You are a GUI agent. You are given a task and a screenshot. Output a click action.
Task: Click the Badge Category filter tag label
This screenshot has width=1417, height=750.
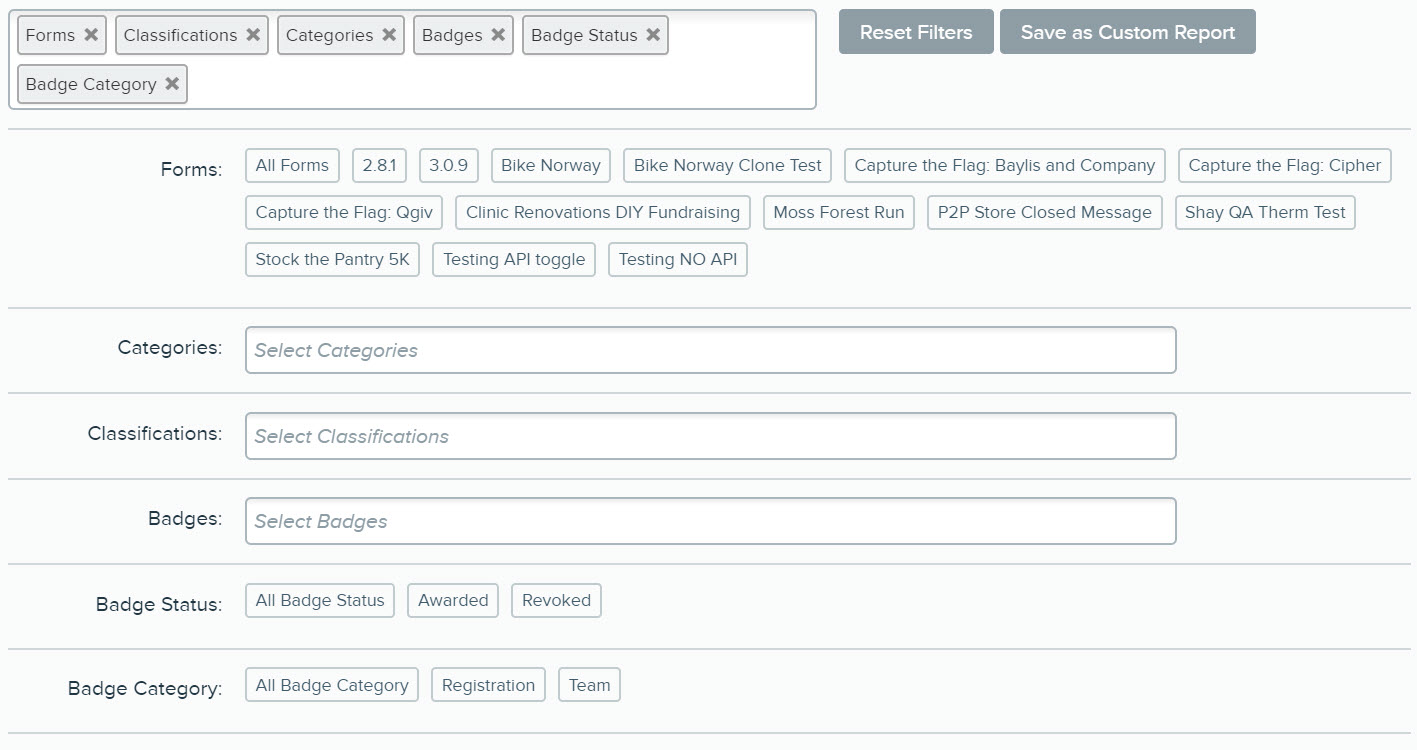click(91, 84)
